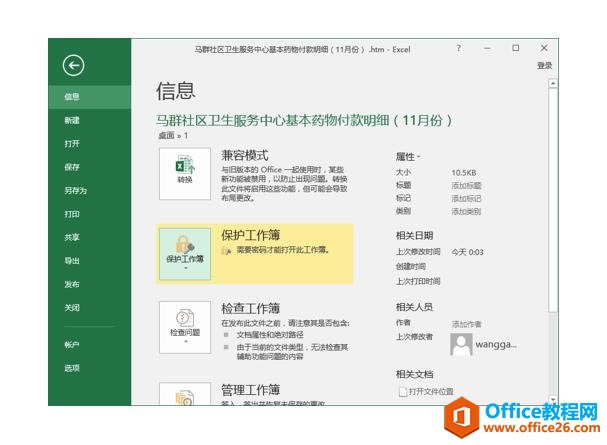Click 添加标题 to add a title
This screenshot has width=607, height=445.
tap(466, 186)
